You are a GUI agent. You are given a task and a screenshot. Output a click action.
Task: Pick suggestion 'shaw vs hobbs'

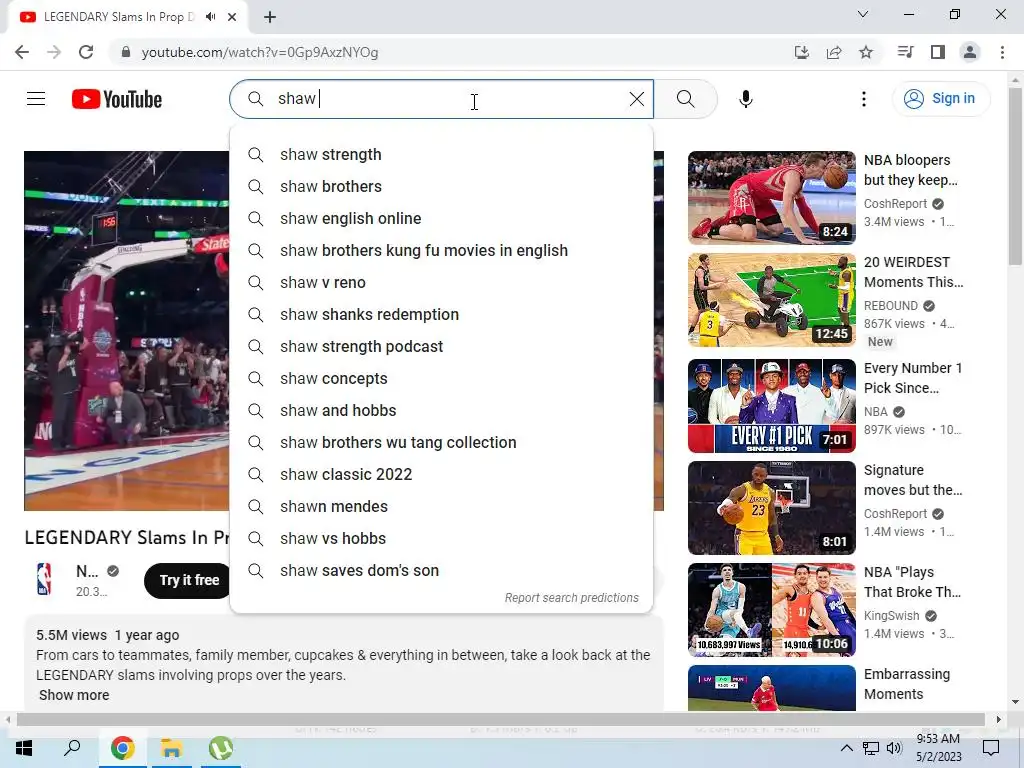[441, 539]
